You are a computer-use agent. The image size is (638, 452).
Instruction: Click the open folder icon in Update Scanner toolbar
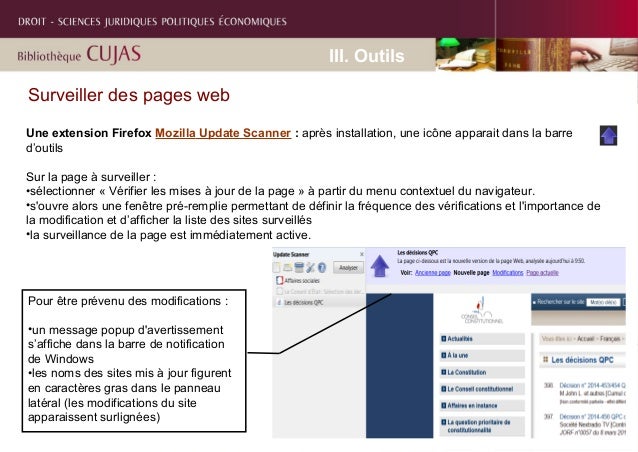288,267
